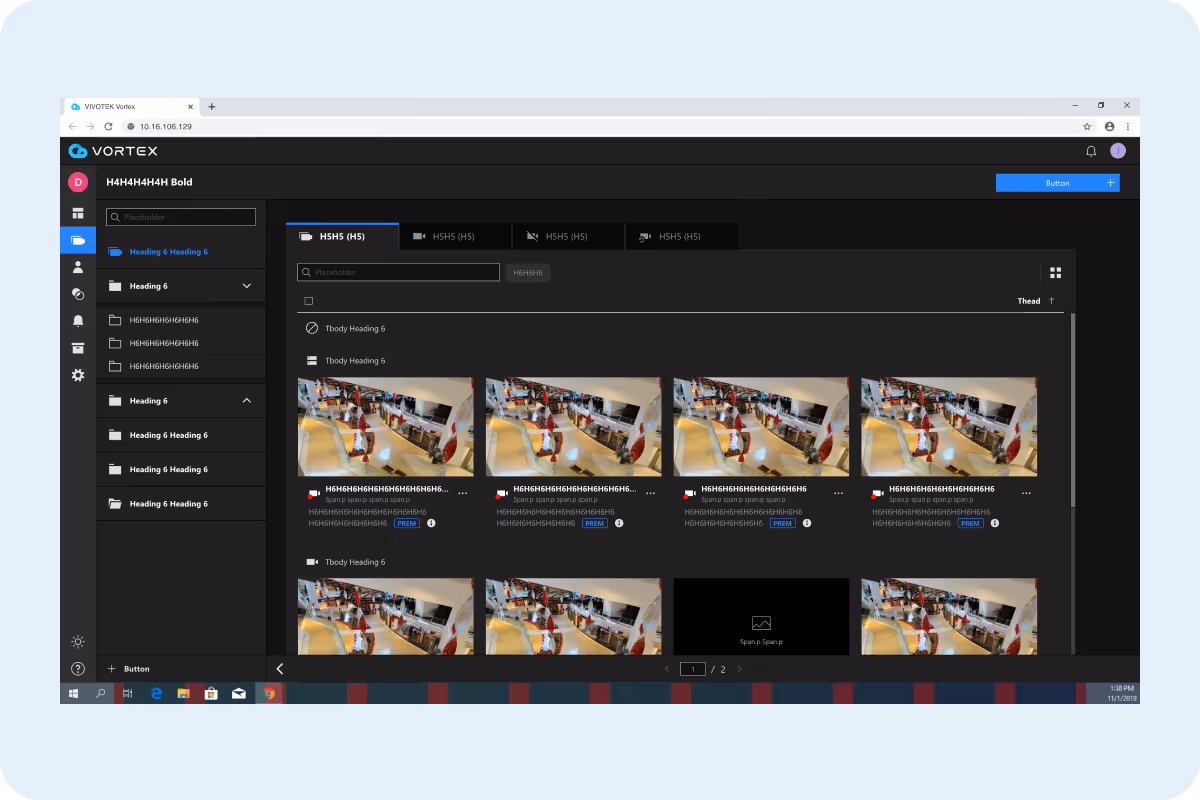Click the PREM badge on fourth camera card
1200x800 pixels.
970,523
